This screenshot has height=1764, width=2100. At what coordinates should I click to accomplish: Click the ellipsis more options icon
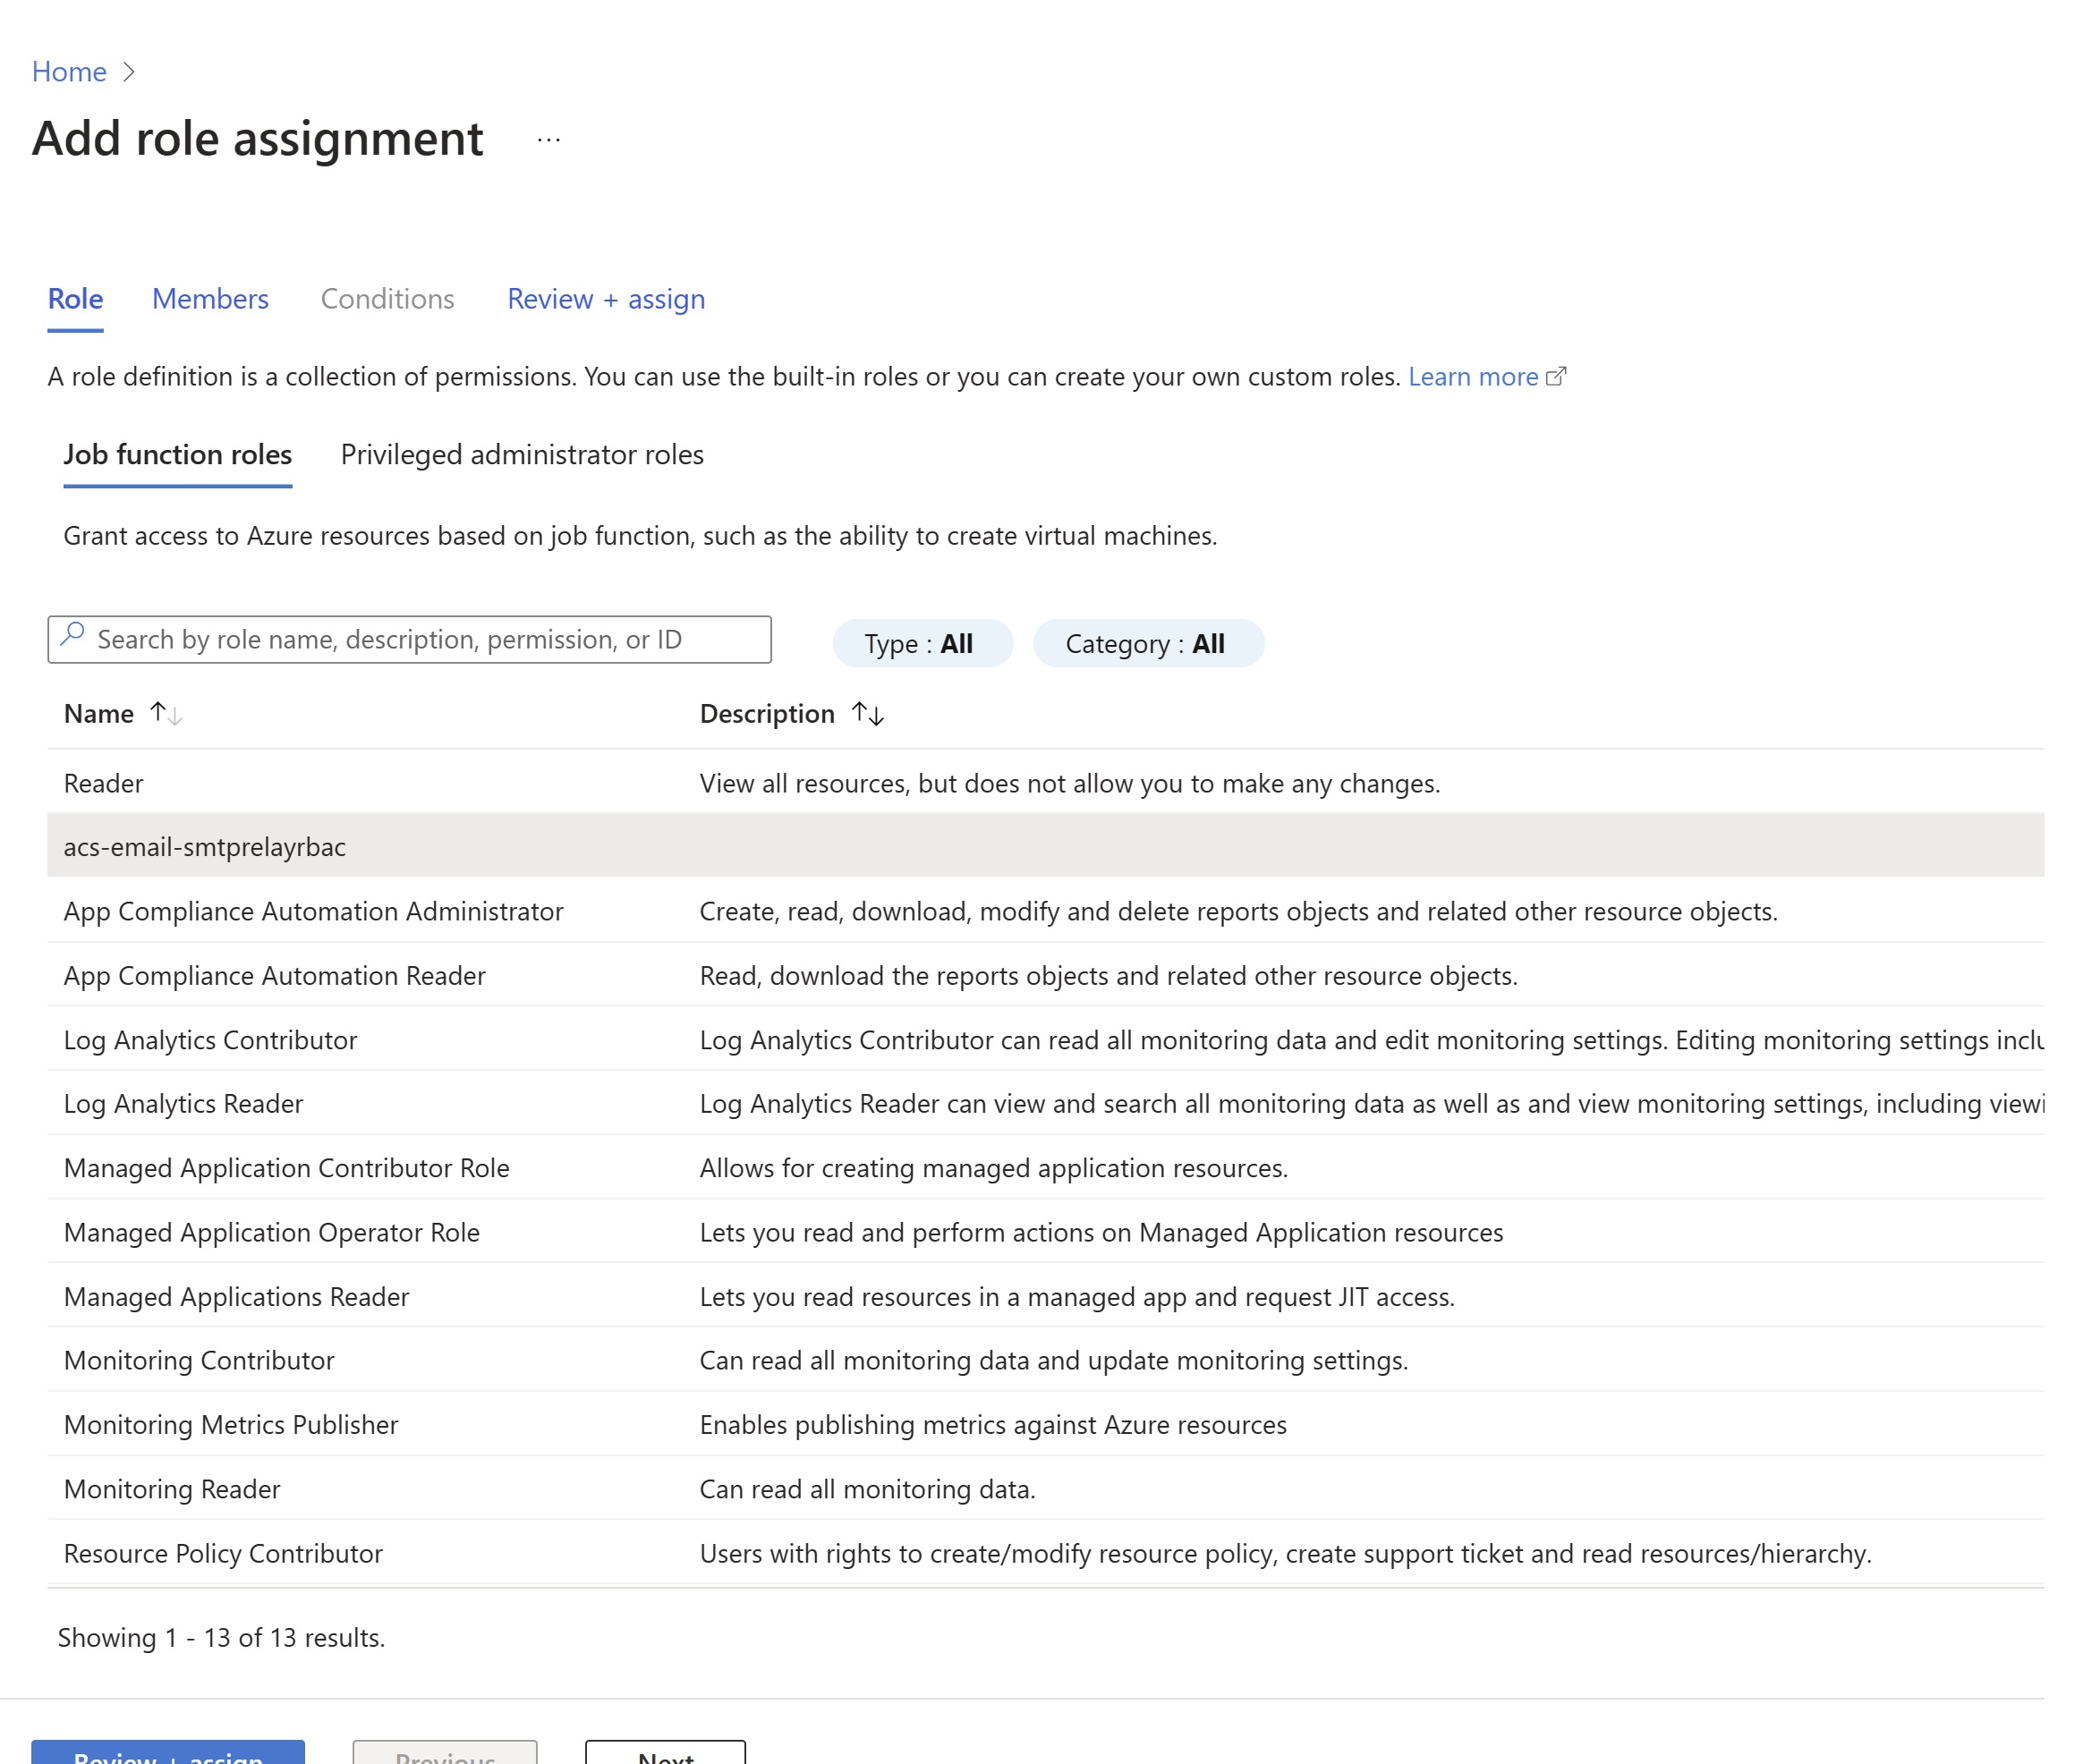click(548, 140)
